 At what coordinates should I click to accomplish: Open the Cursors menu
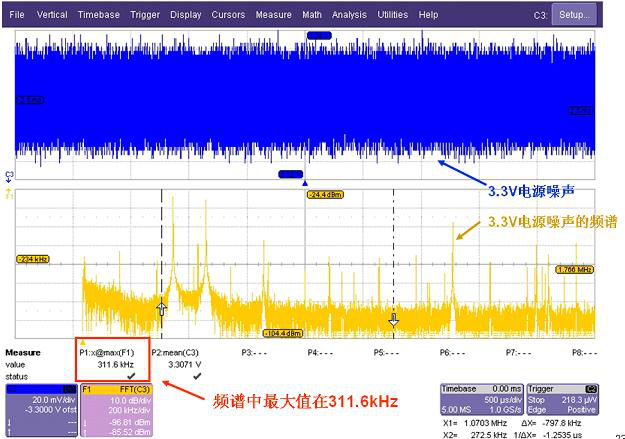pos(227,15)
